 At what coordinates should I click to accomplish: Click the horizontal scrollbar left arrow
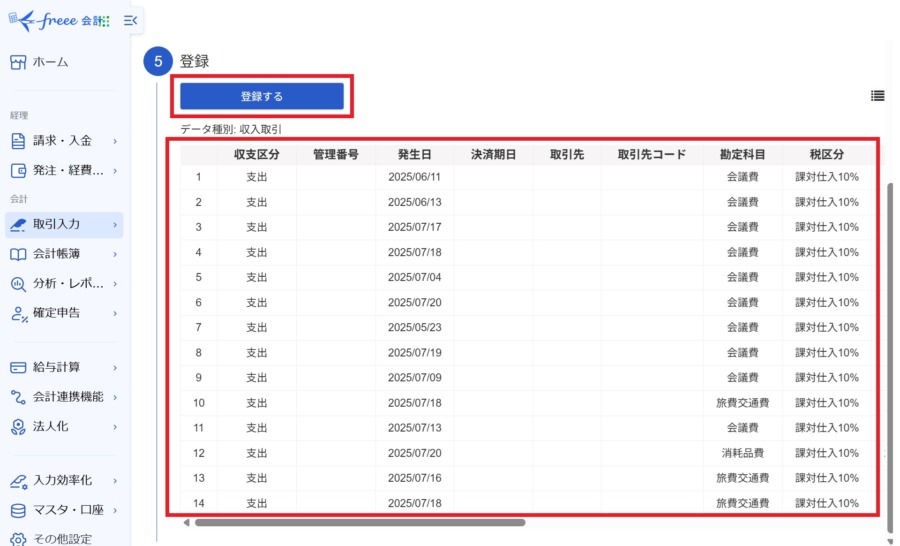click(x=186, y=522)
